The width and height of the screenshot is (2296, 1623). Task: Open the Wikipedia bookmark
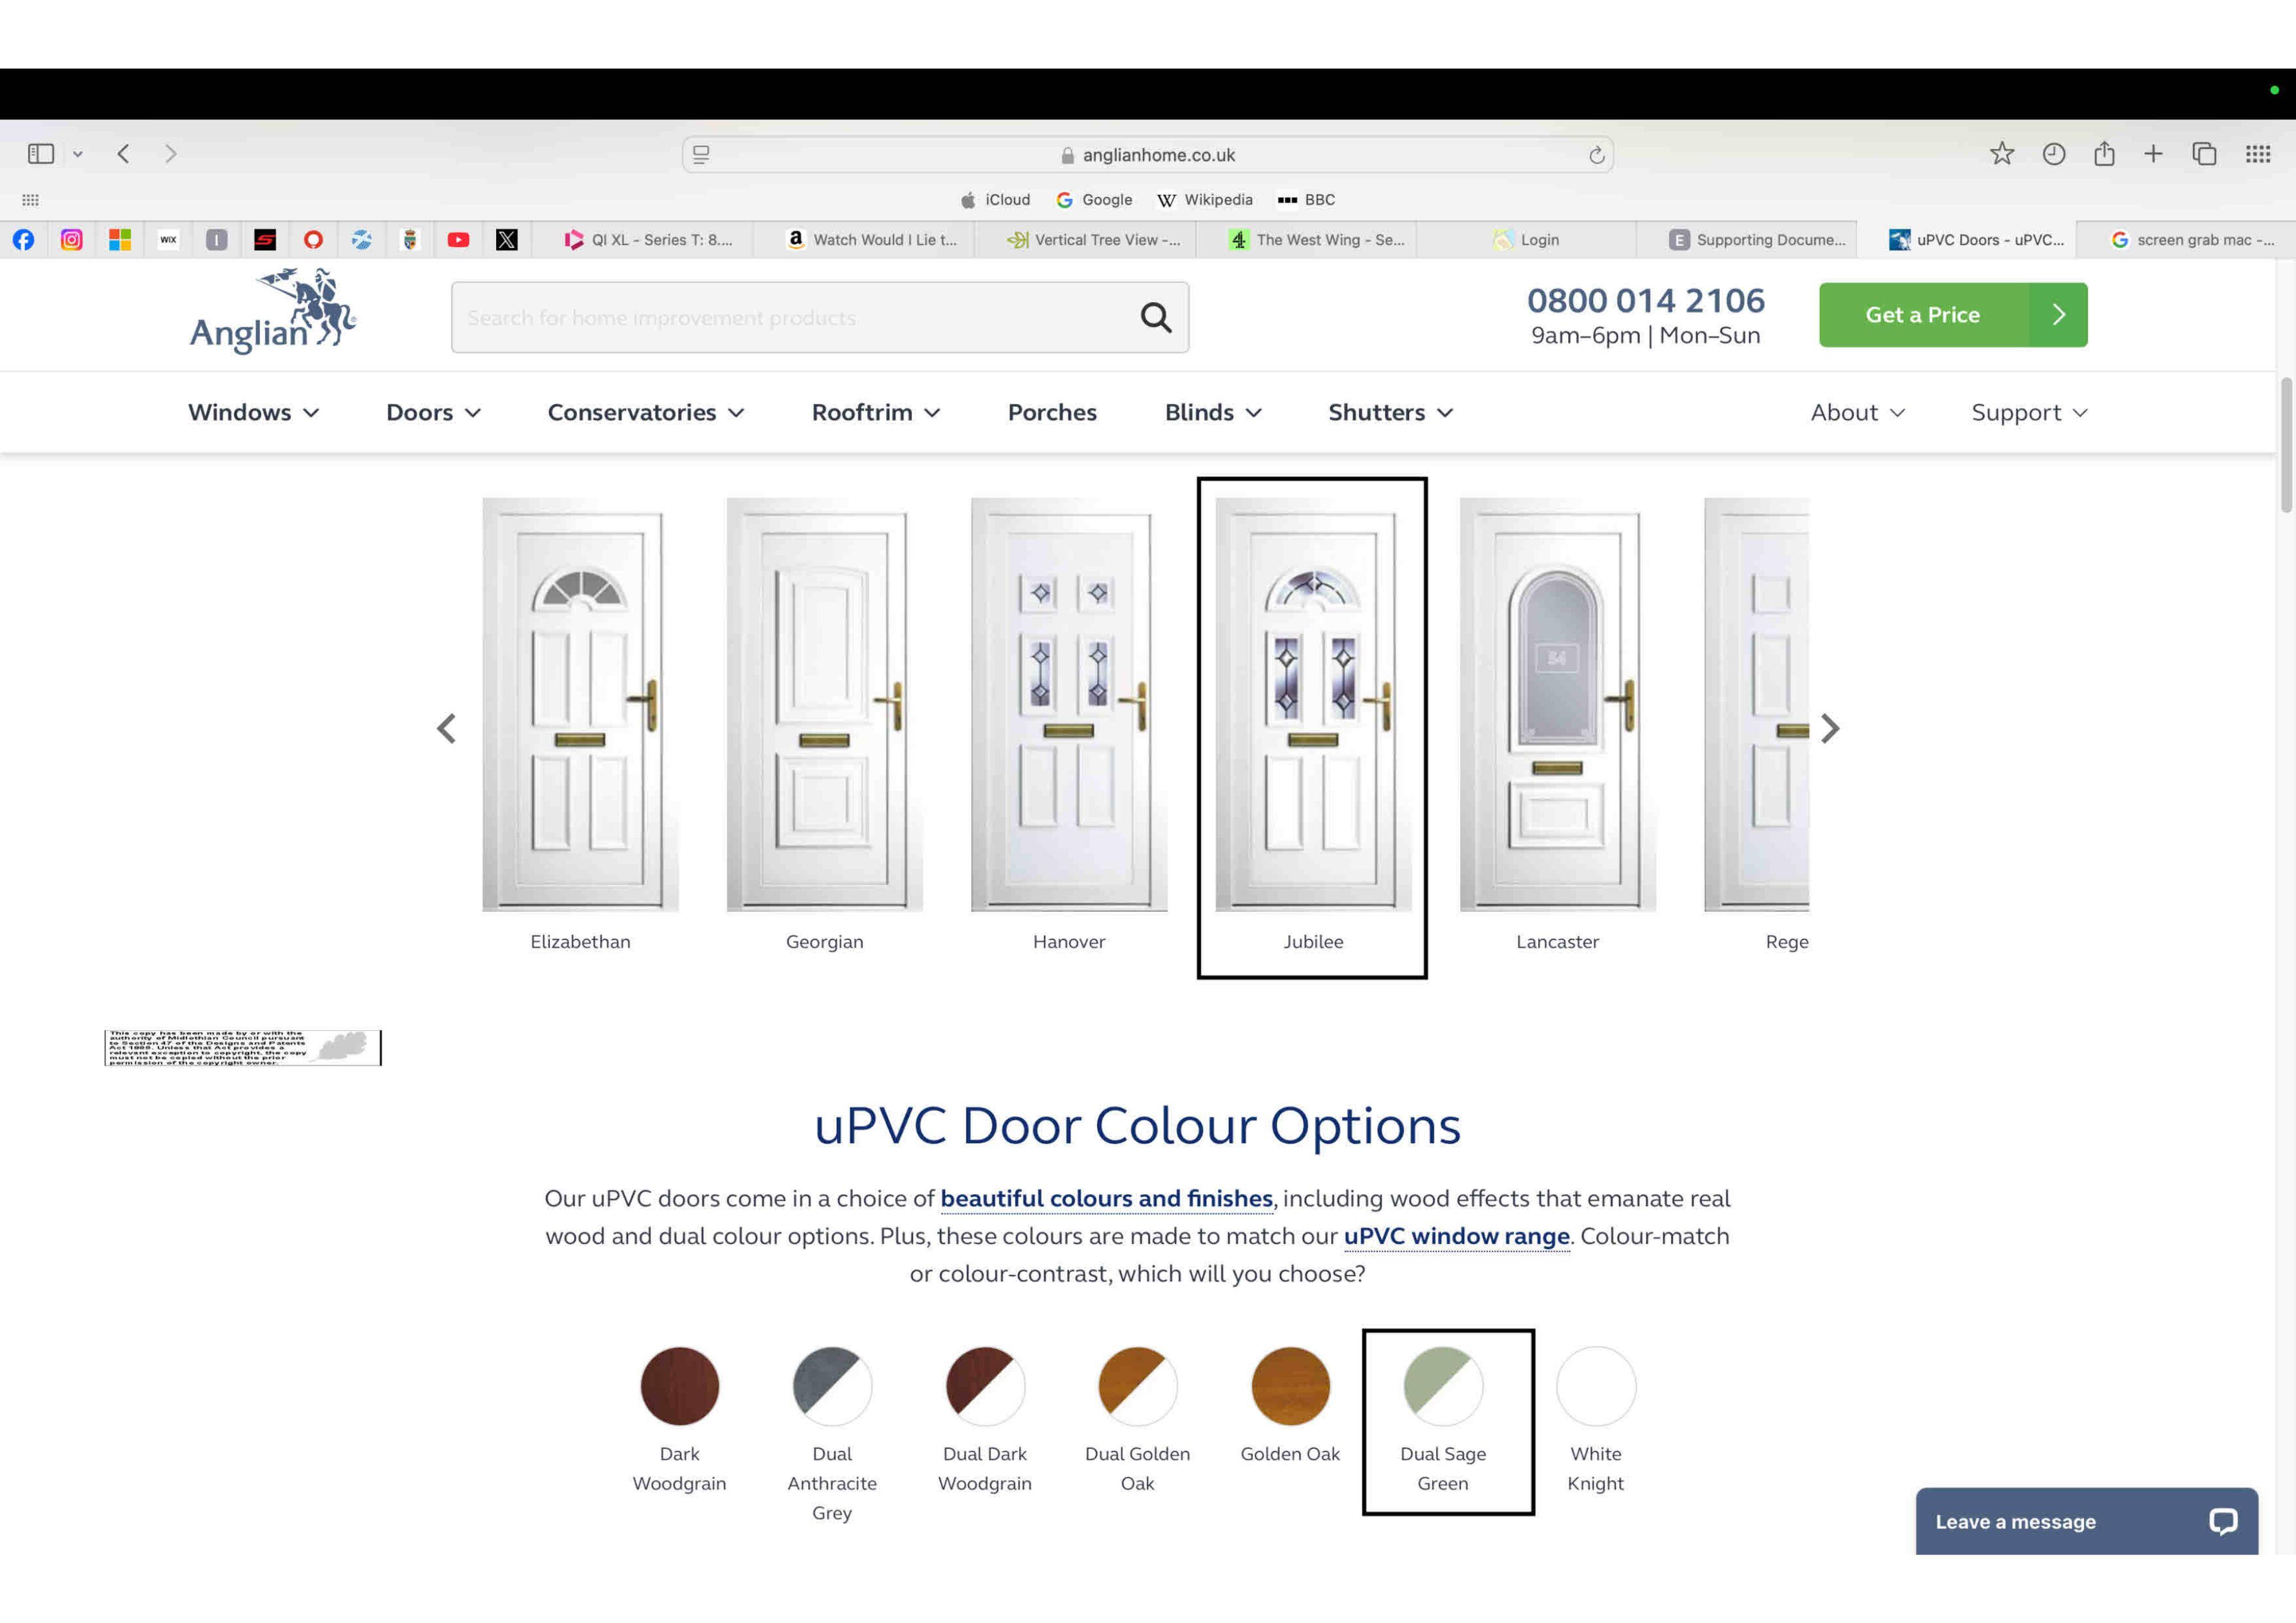tap(1205, 200)
